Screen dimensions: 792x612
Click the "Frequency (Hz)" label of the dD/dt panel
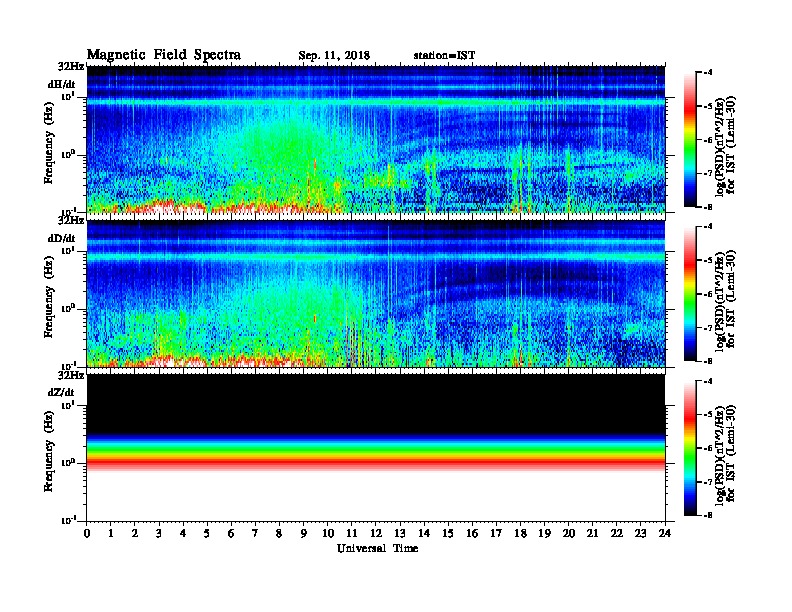coord(48,297)
